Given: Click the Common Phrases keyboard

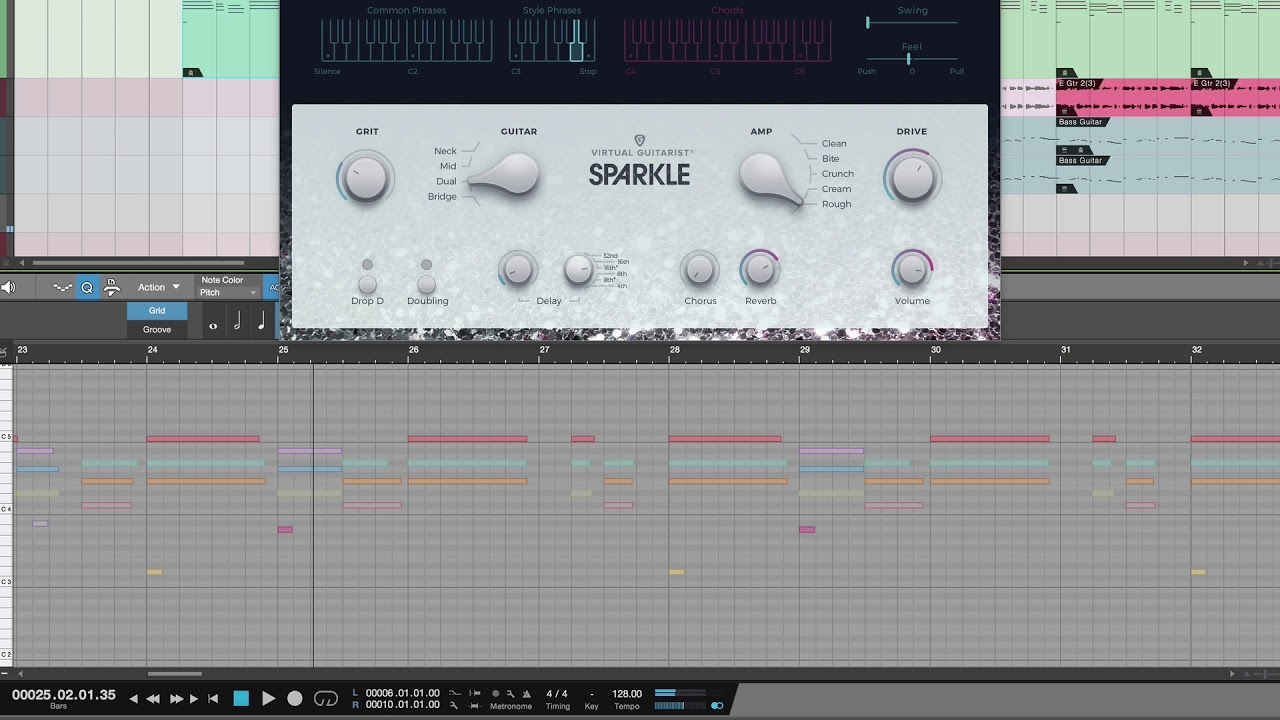Looking at the screenshot, I should (x=406, y=42).
